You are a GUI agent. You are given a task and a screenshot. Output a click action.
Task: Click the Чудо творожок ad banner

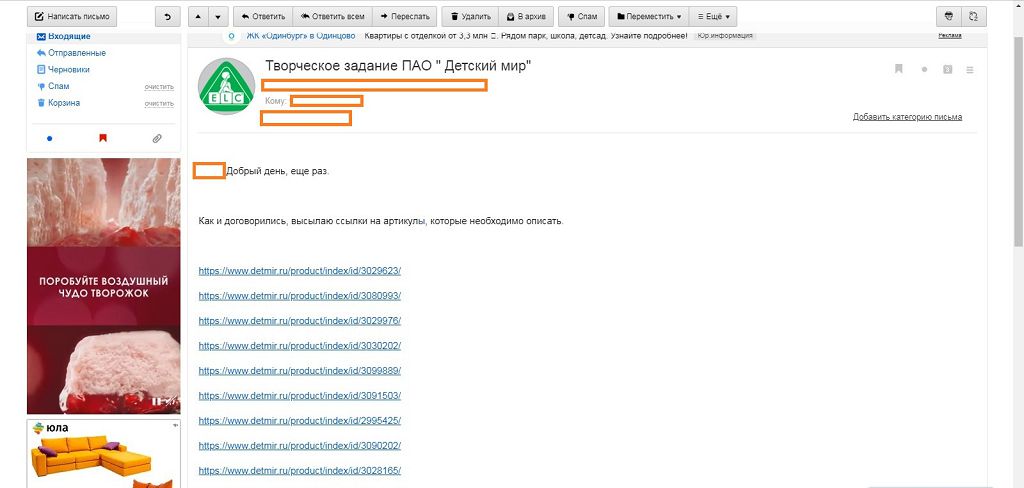[x=104, y=286]
